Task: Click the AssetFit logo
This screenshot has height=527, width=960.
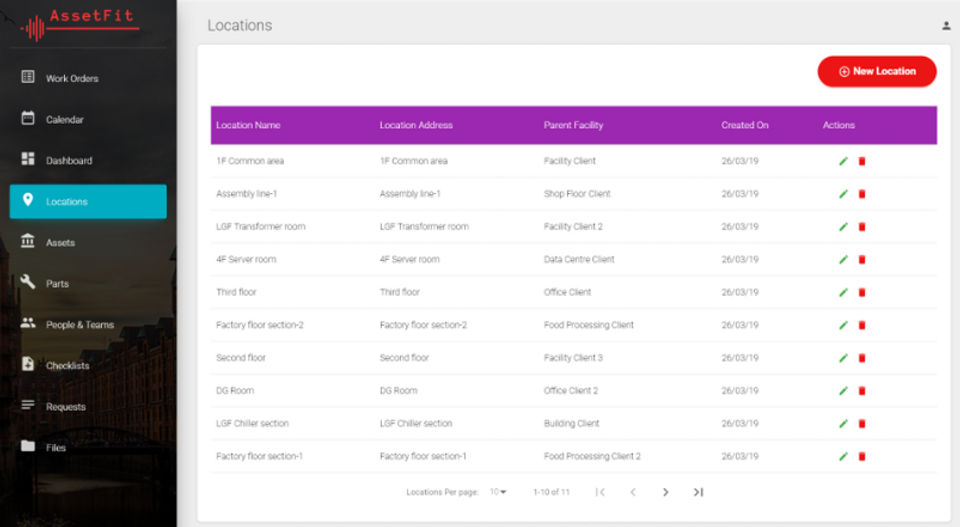Action: point(80,23)
